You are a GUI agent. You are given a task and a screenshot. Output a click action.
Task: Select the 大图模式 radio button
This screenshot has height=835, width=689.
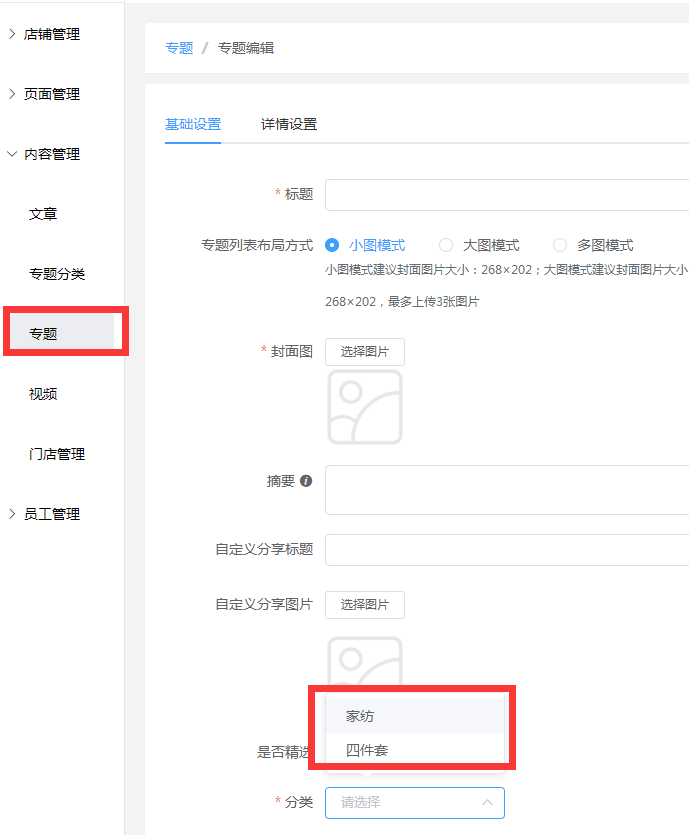pos(446,245)
